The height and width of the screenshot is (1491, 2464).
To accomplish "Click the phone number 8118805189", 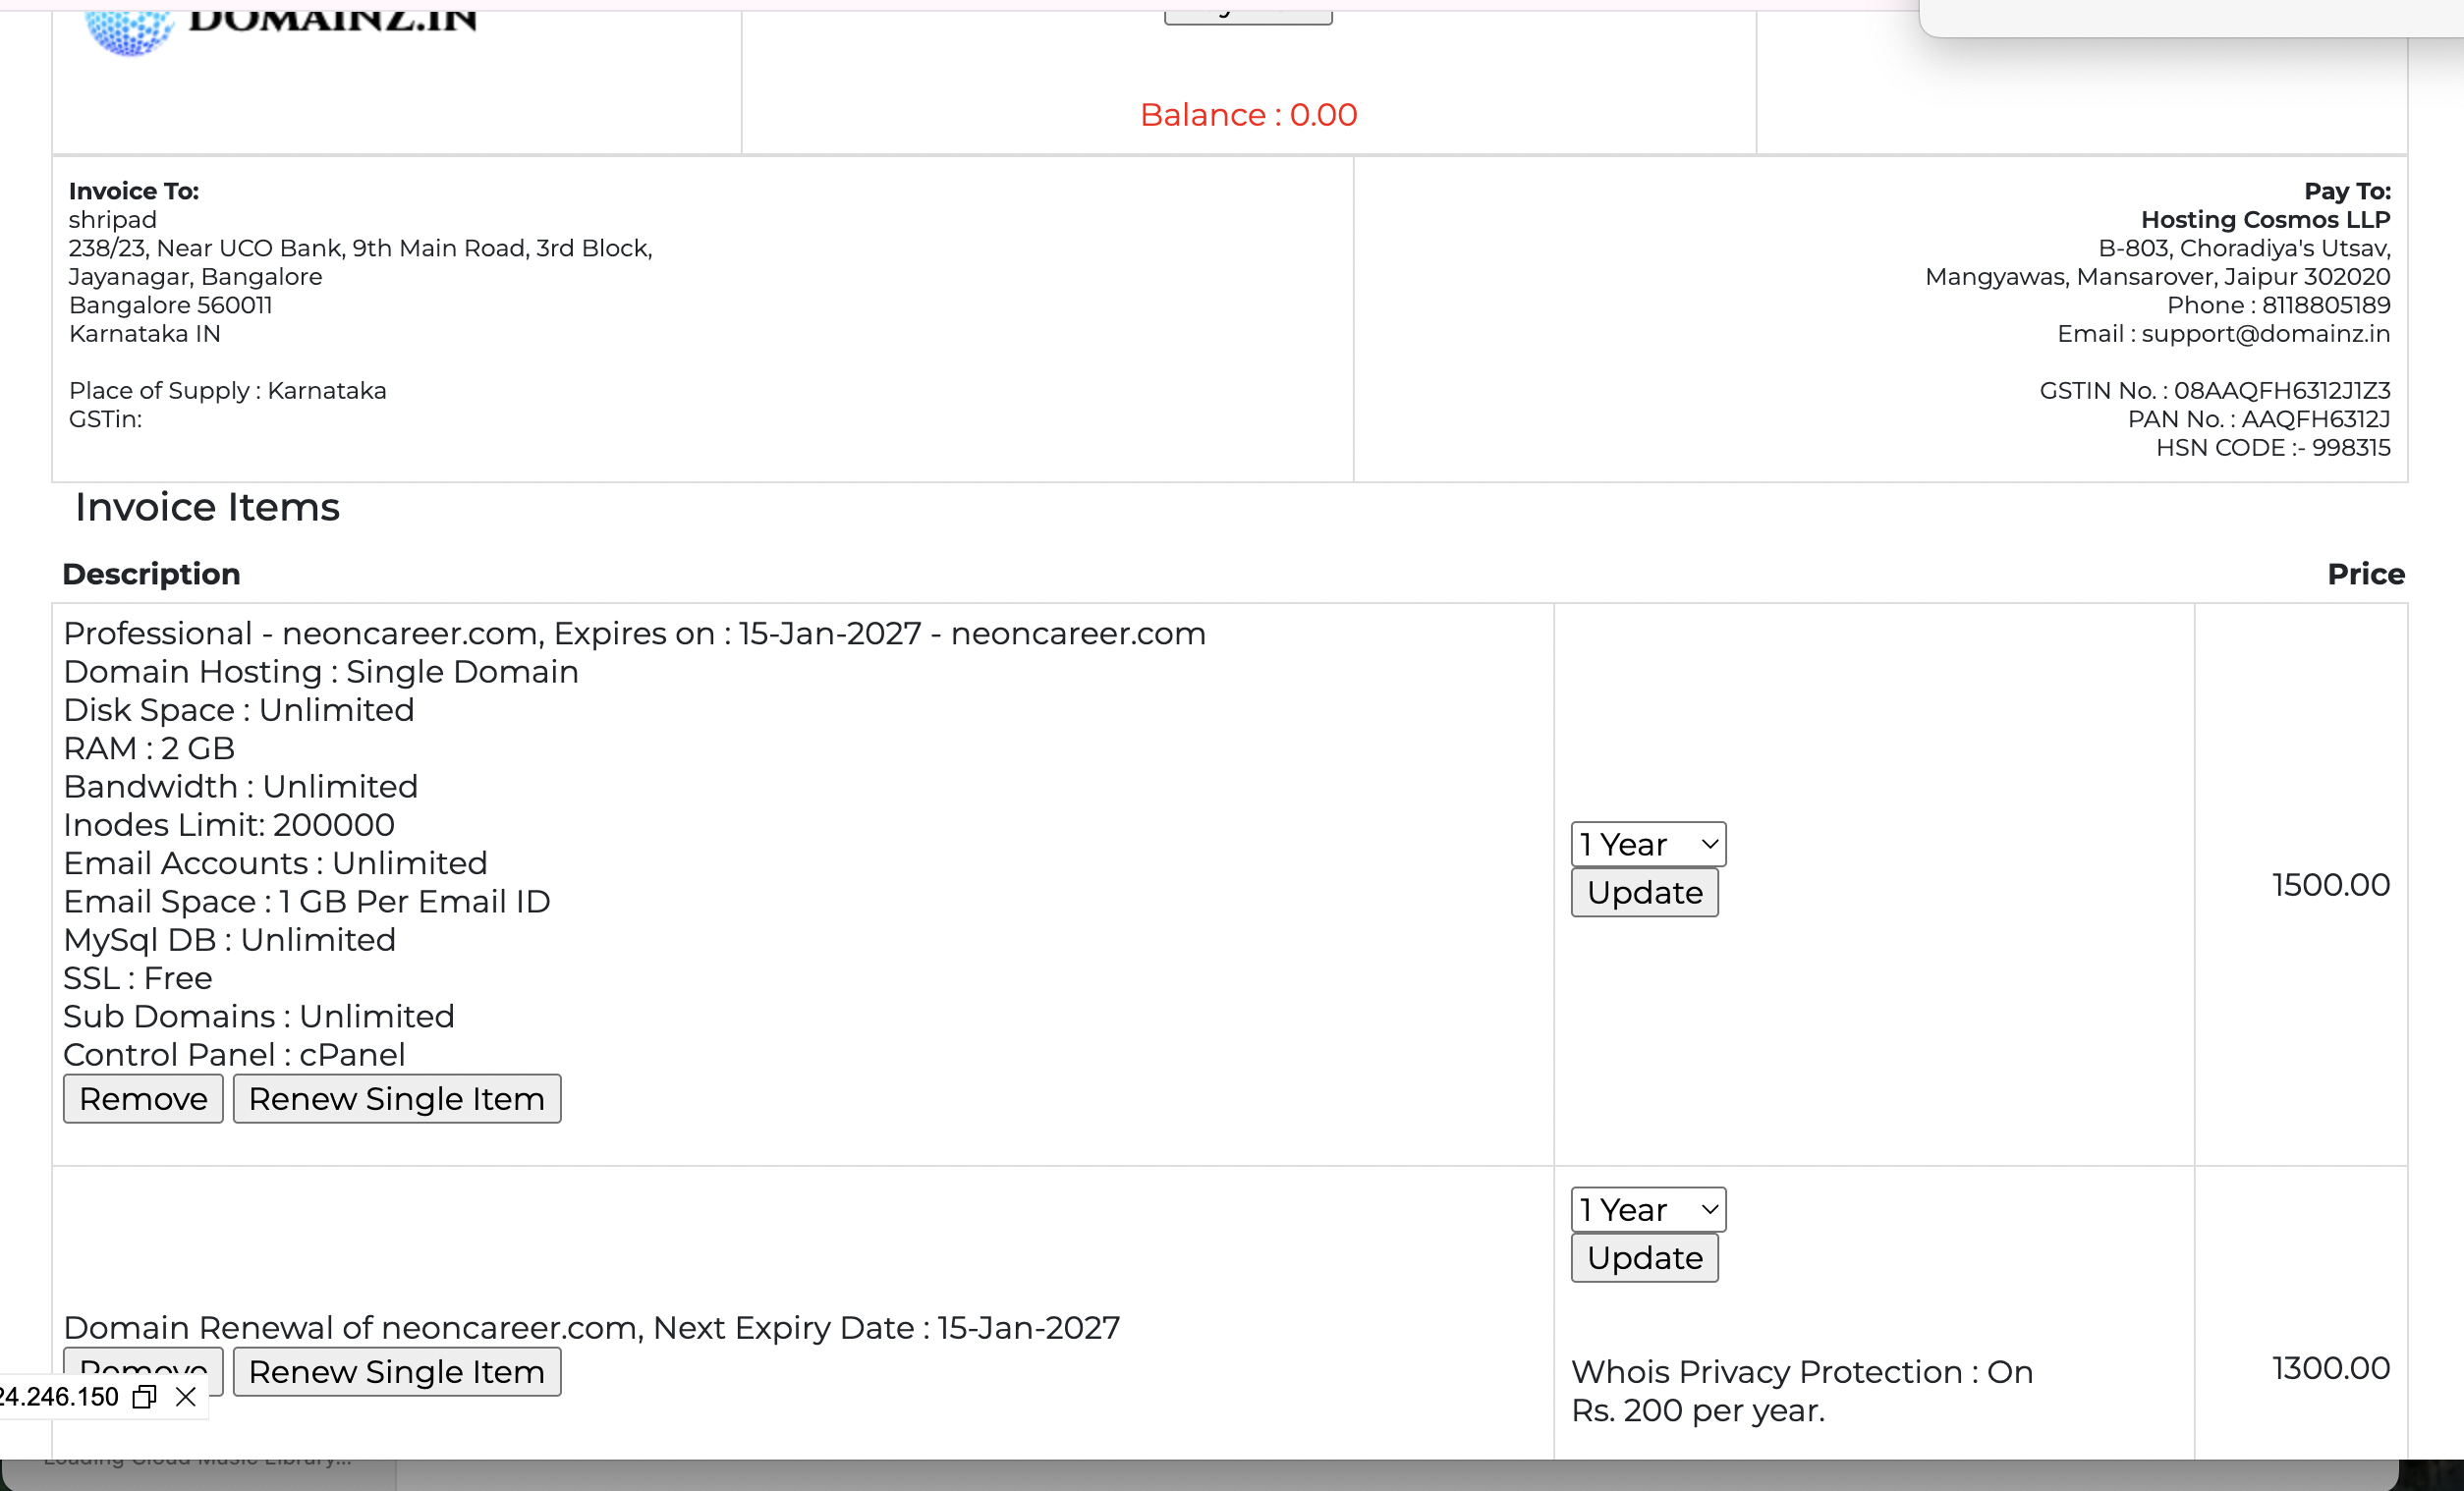I will (x=2326, y=305).
